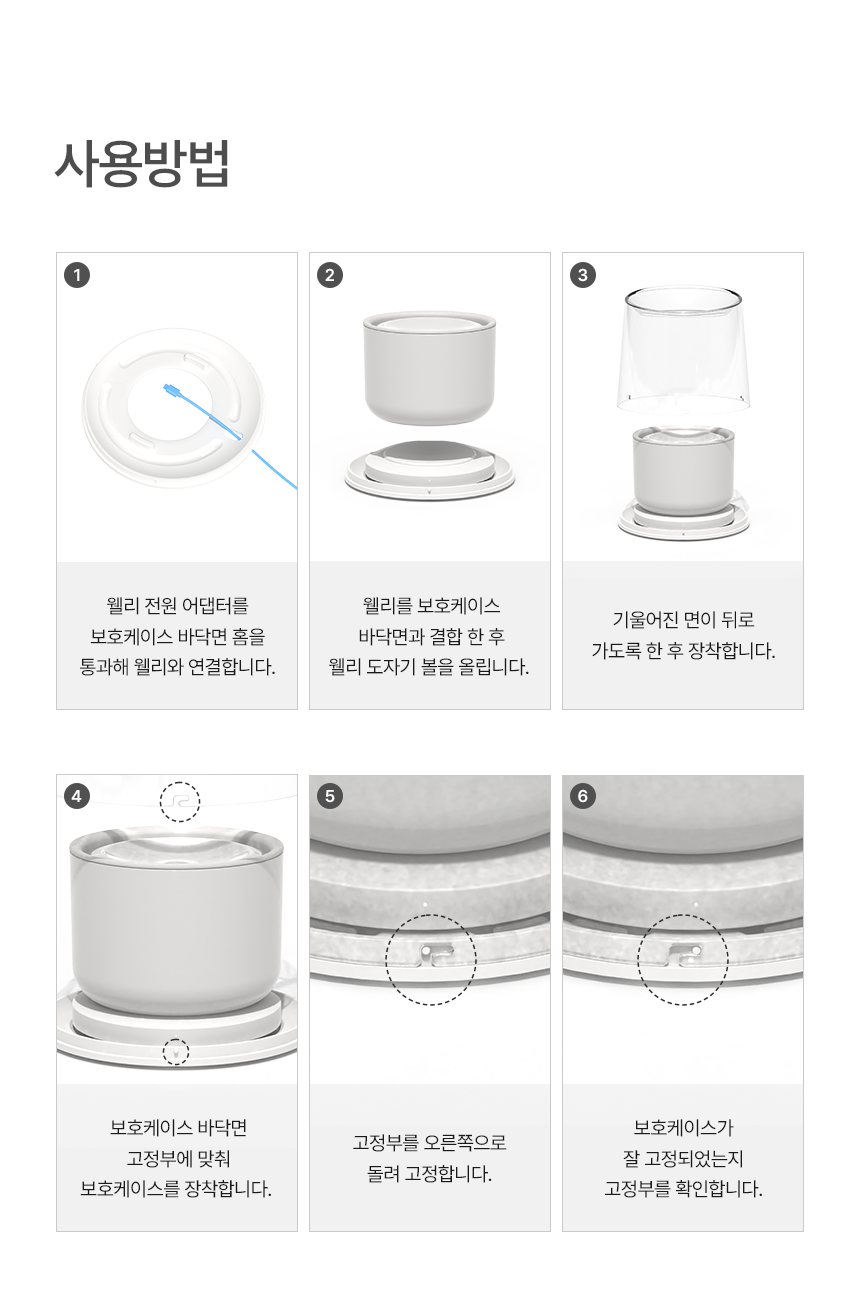Click the step 2 number badge
Image resolution: width=860 pixels, height=1311 pixels.
330,274
